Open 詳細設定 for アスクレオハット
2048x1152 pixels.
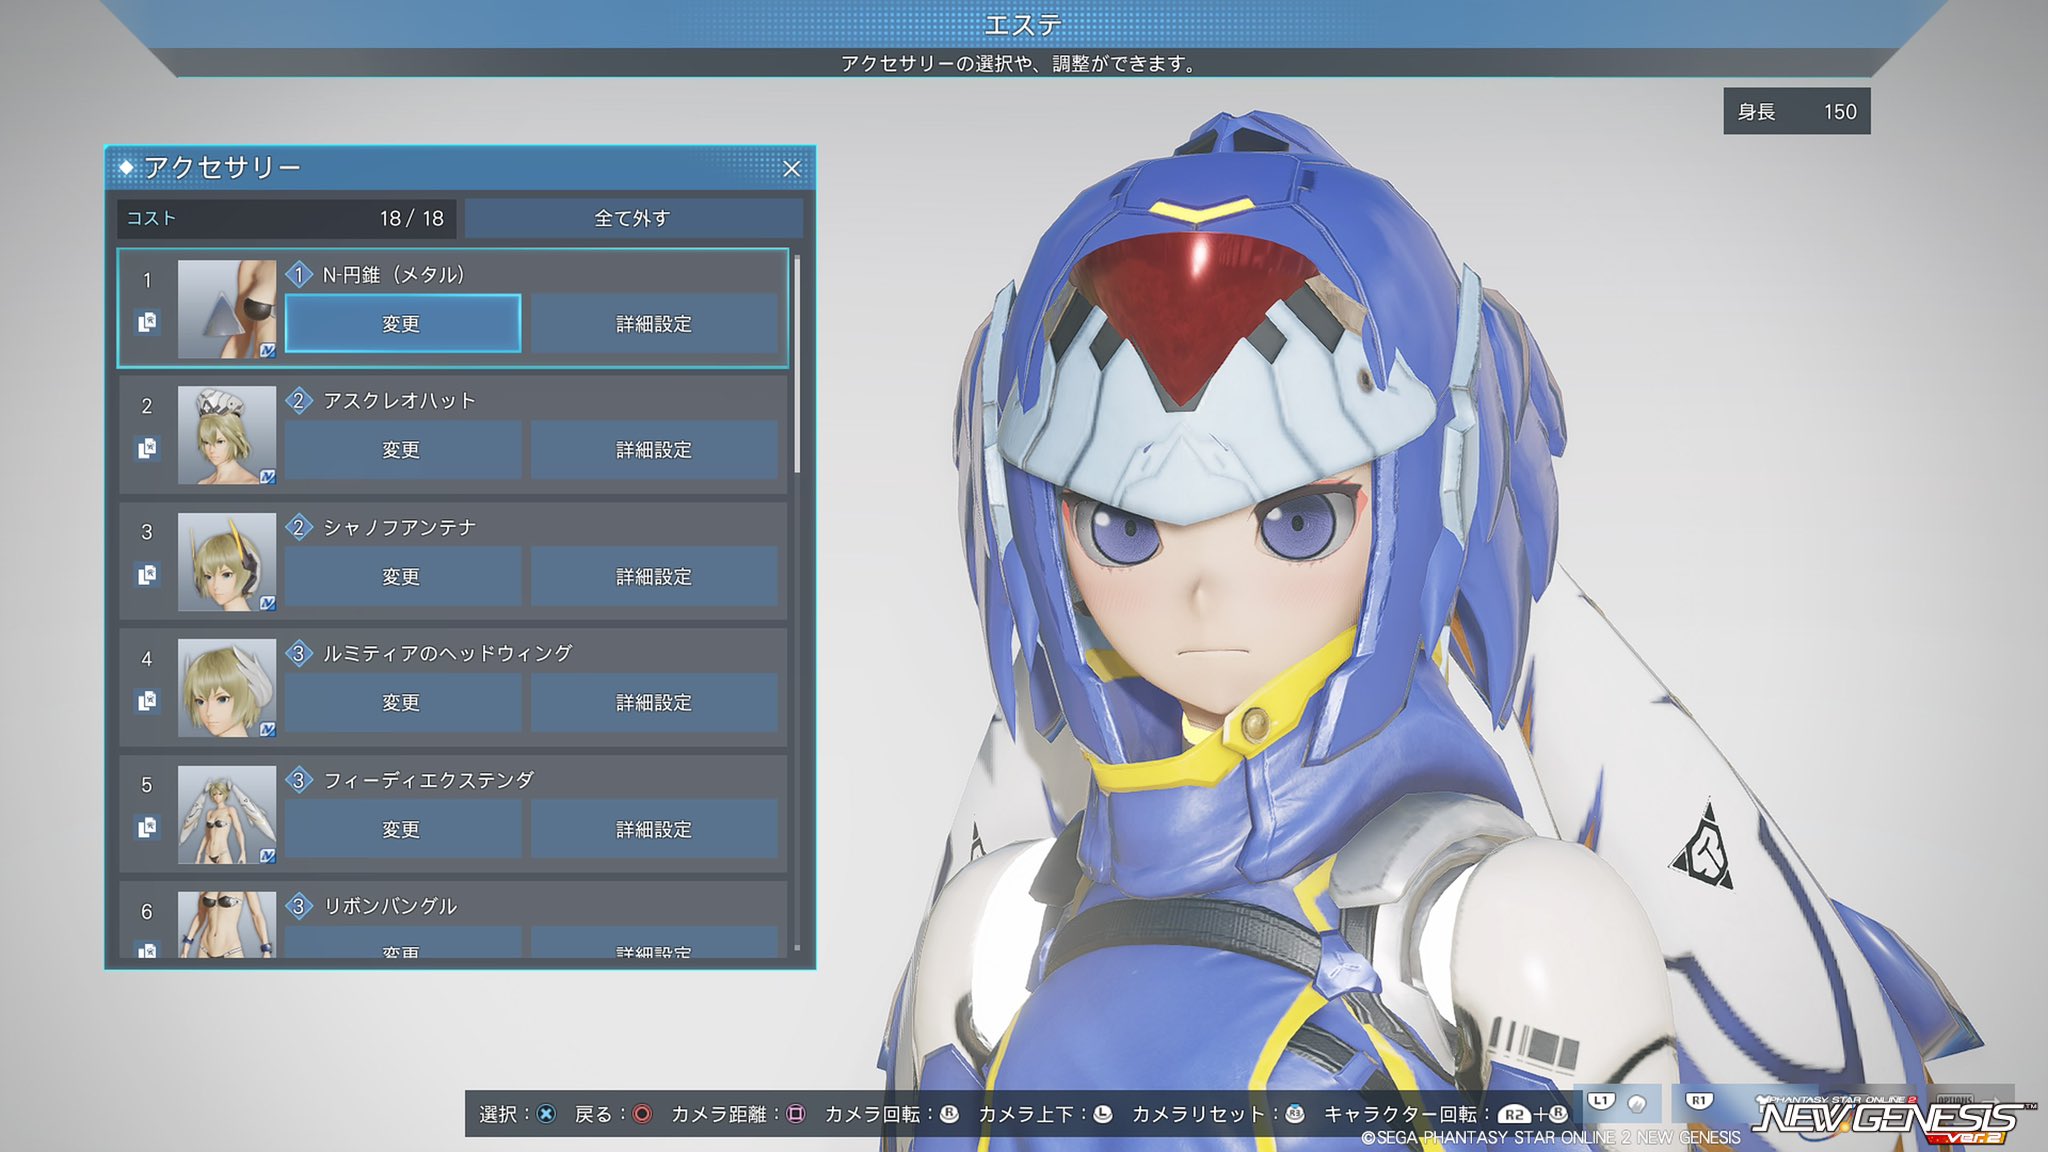[654, 449]
